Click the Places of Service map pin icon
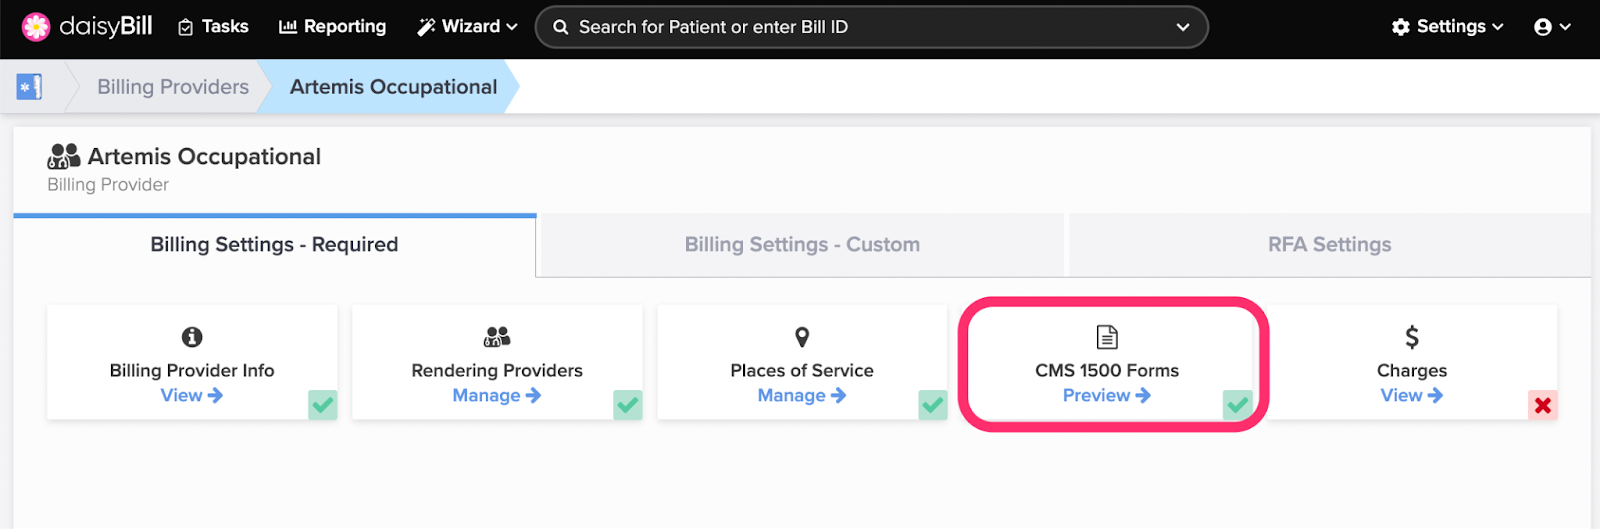 point(802,337)
